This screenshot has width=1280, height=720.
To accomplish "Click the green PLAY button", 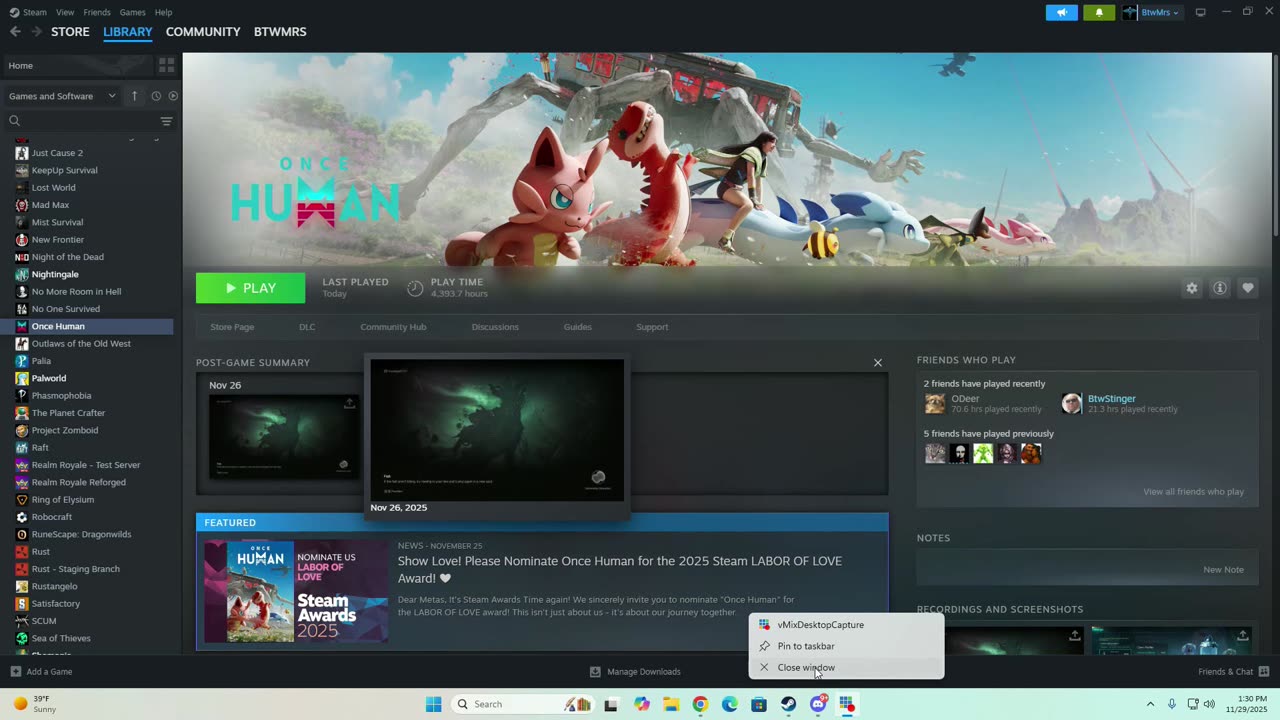I will pos(250,288).
